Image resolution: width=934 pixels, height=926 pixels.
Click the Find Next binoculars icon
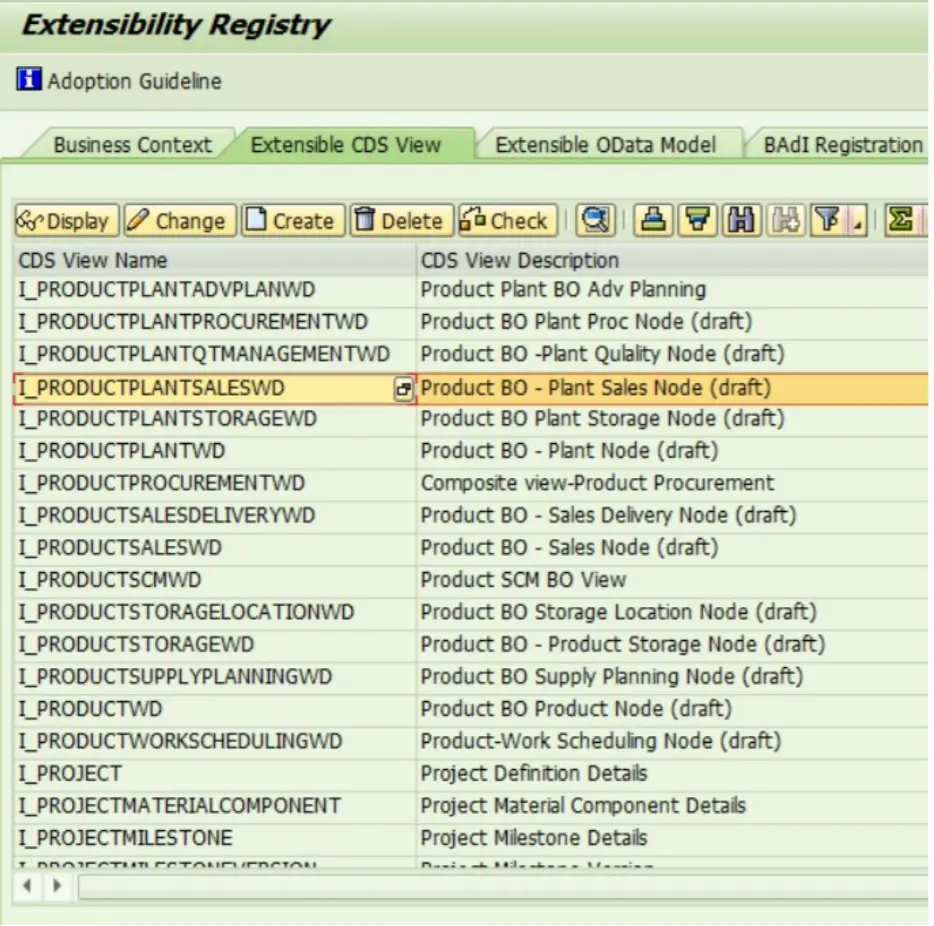click(x=786, y=221)
